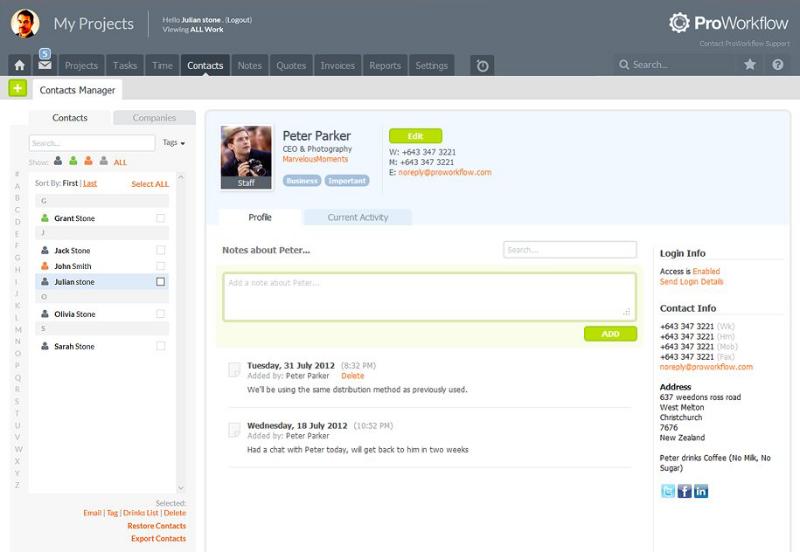Viewport: 800px width, 552px height.
Task: Open the Projects tab
Action: coord(81,65)
